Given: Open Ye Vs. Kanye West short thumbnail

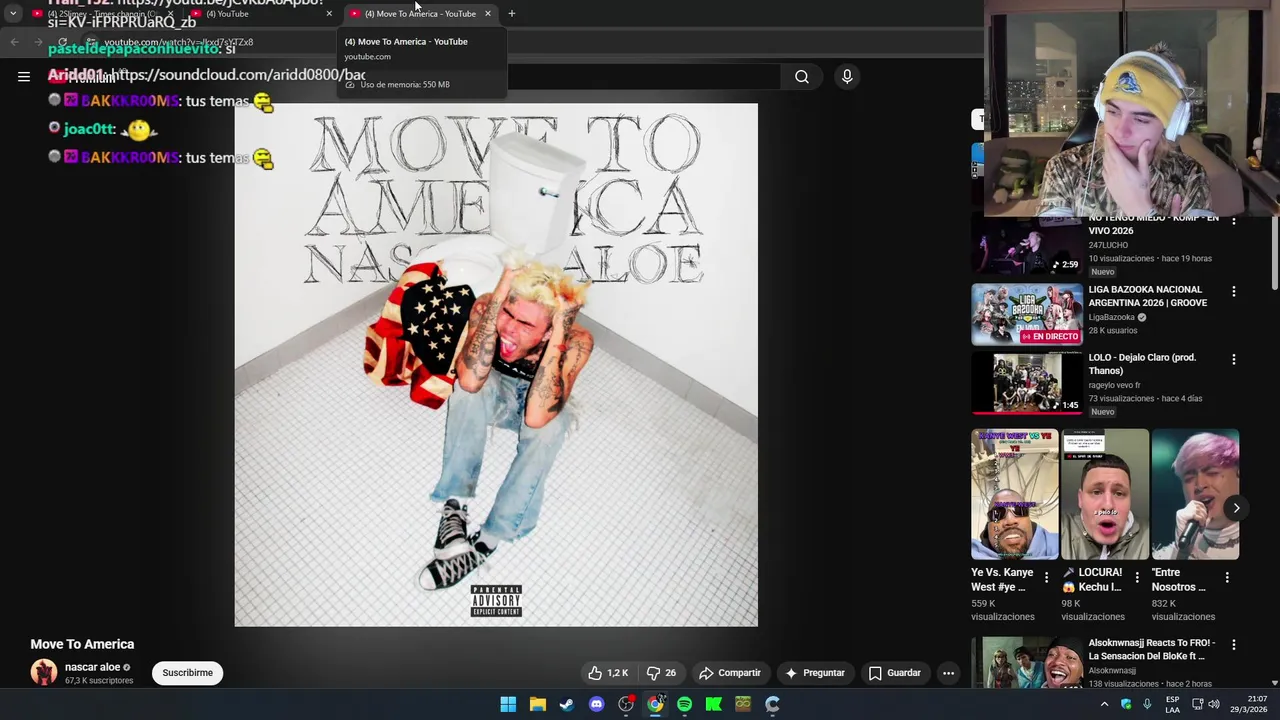Looking at the screenshot, I should pos(1015,494).
